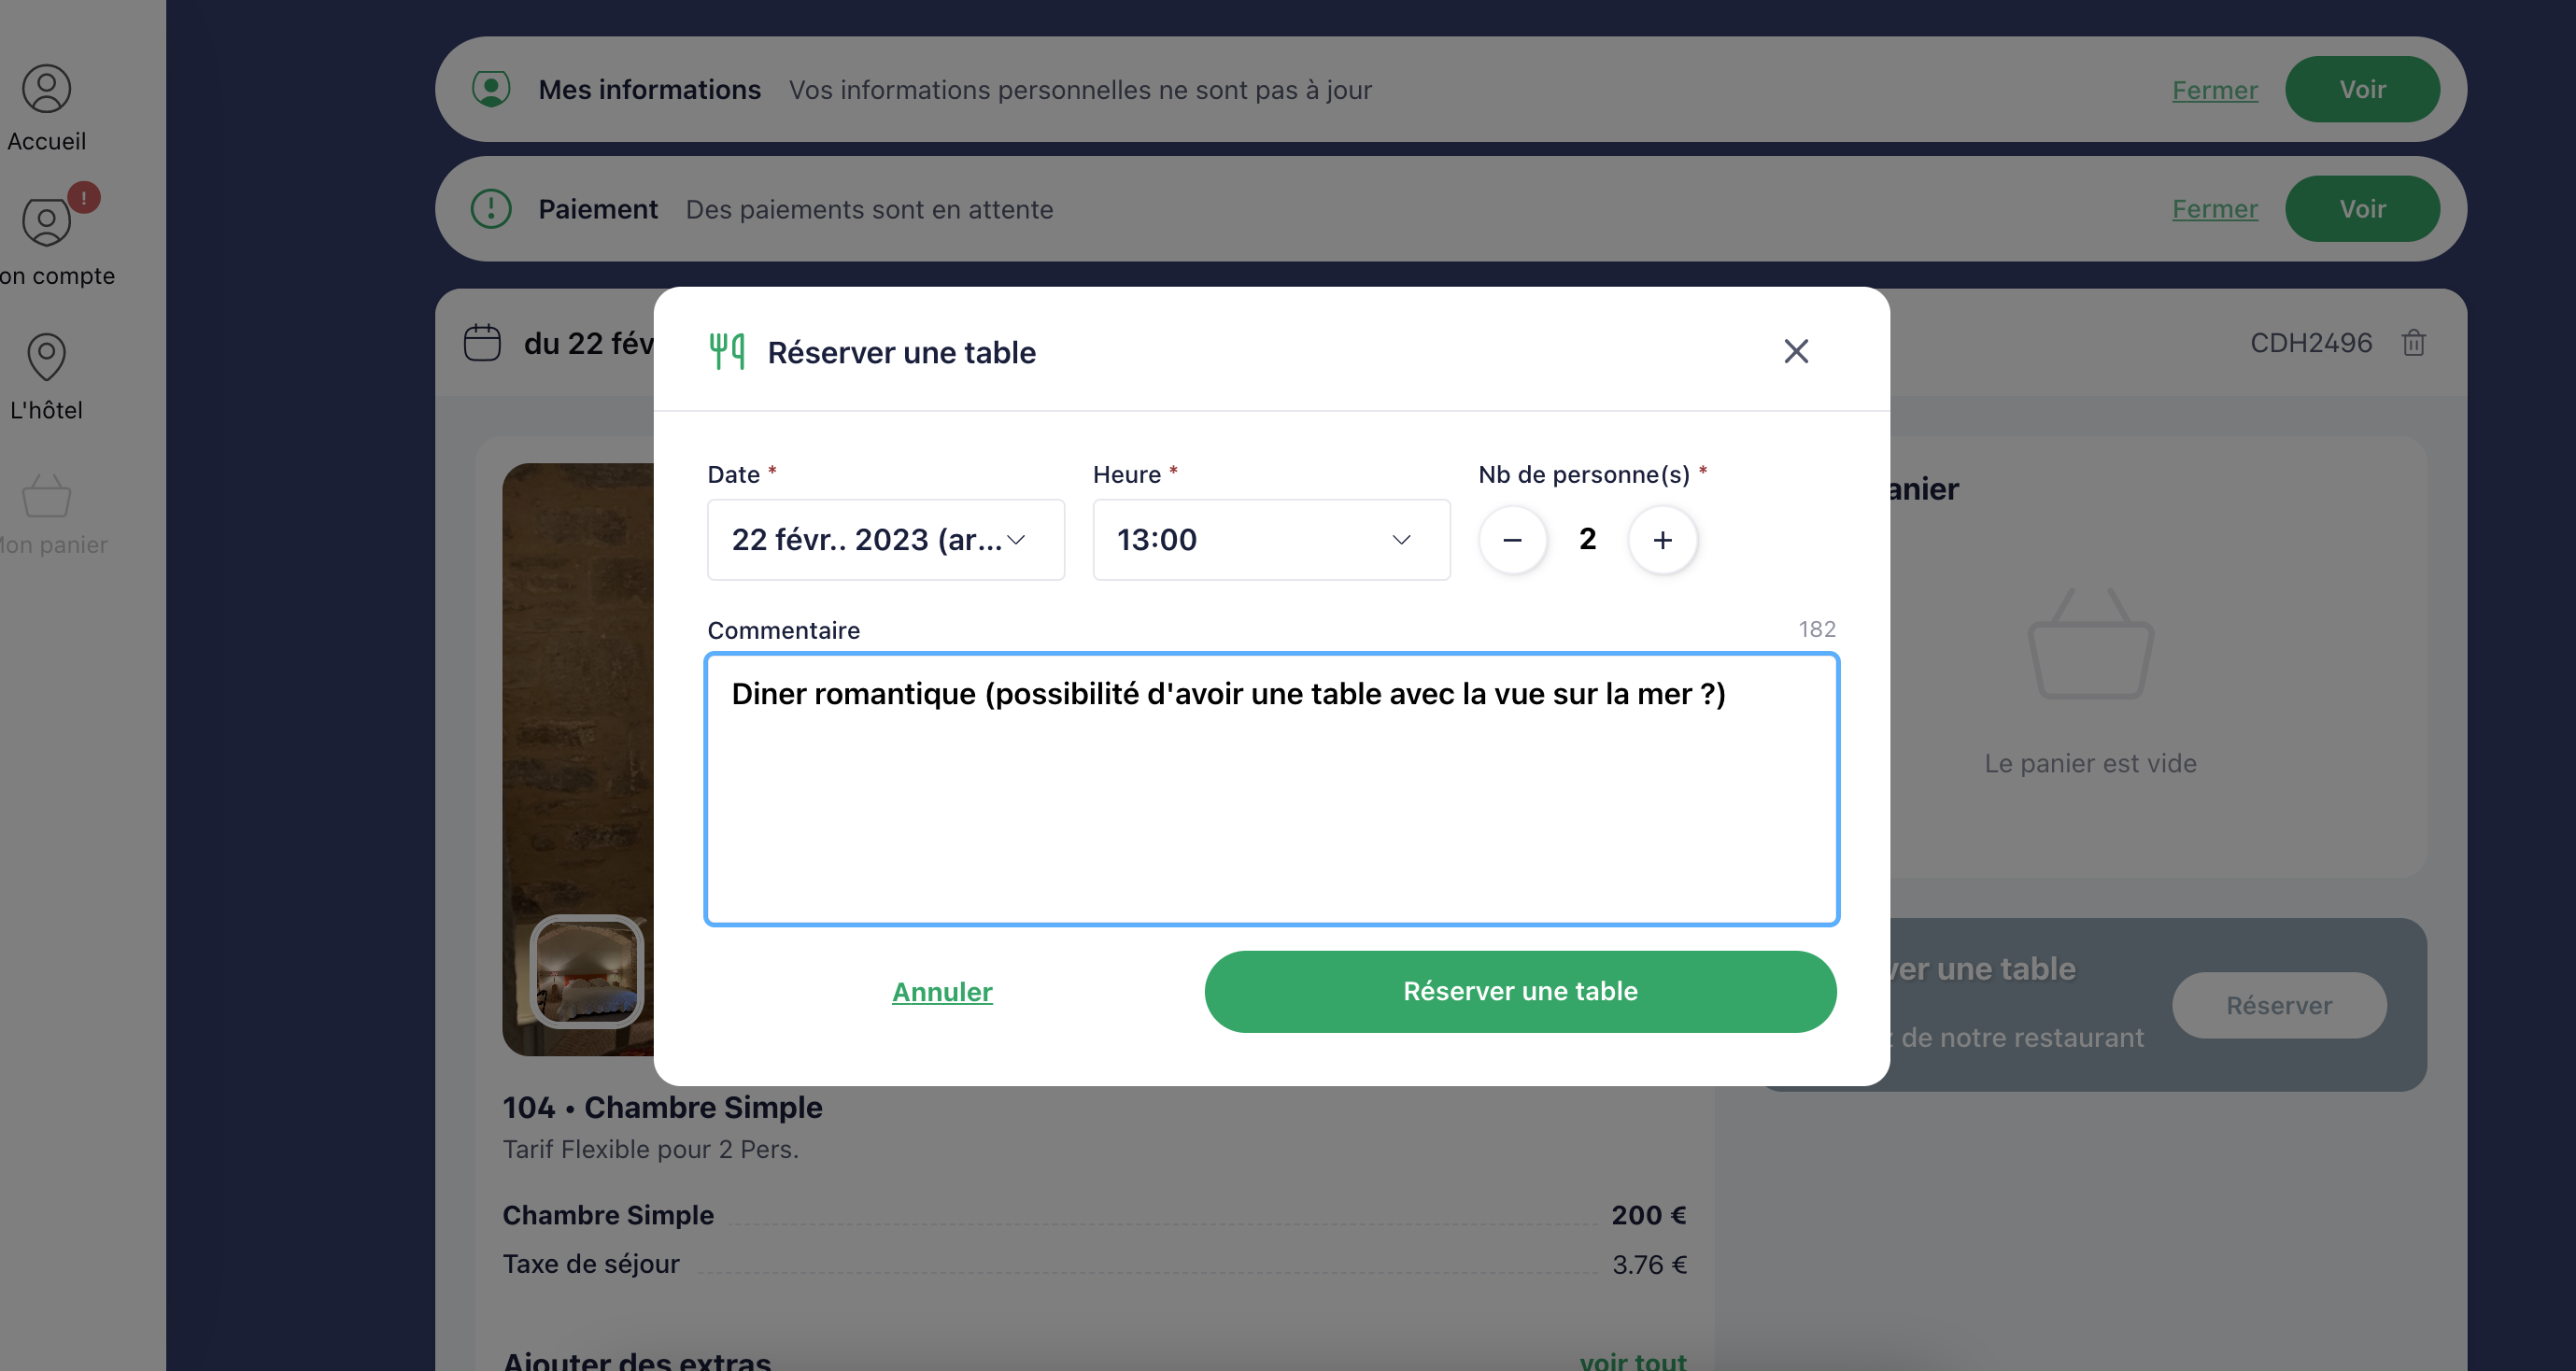Click Voir on Mes informations banner
The image size is (2576, 1371).
(x=2362, y=89)
